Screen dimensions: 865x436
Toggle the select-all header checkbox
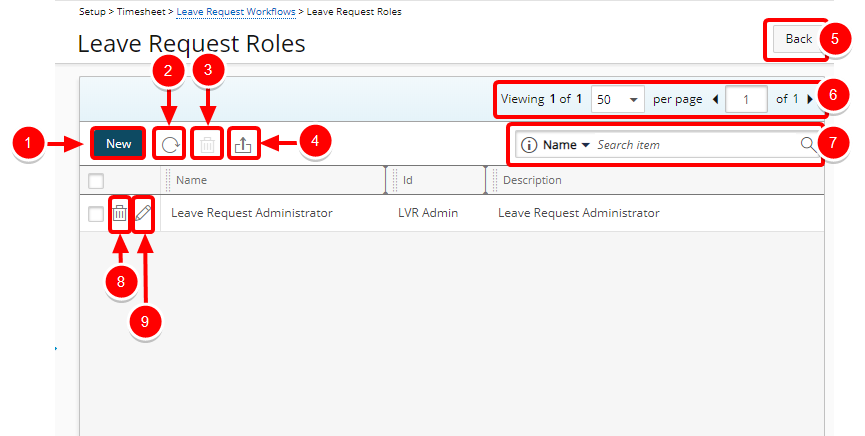point(96,181)
